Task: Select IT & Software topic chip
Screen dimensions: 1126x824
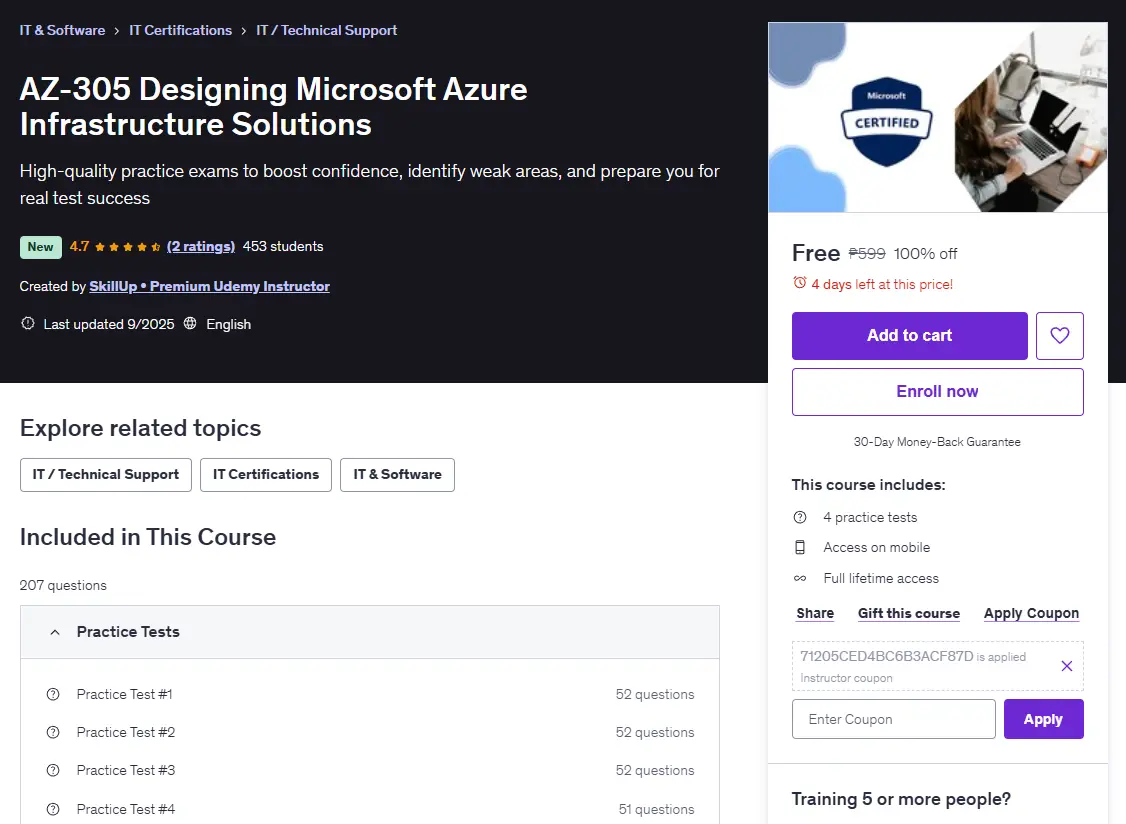Action: click(x=397, y=475)
